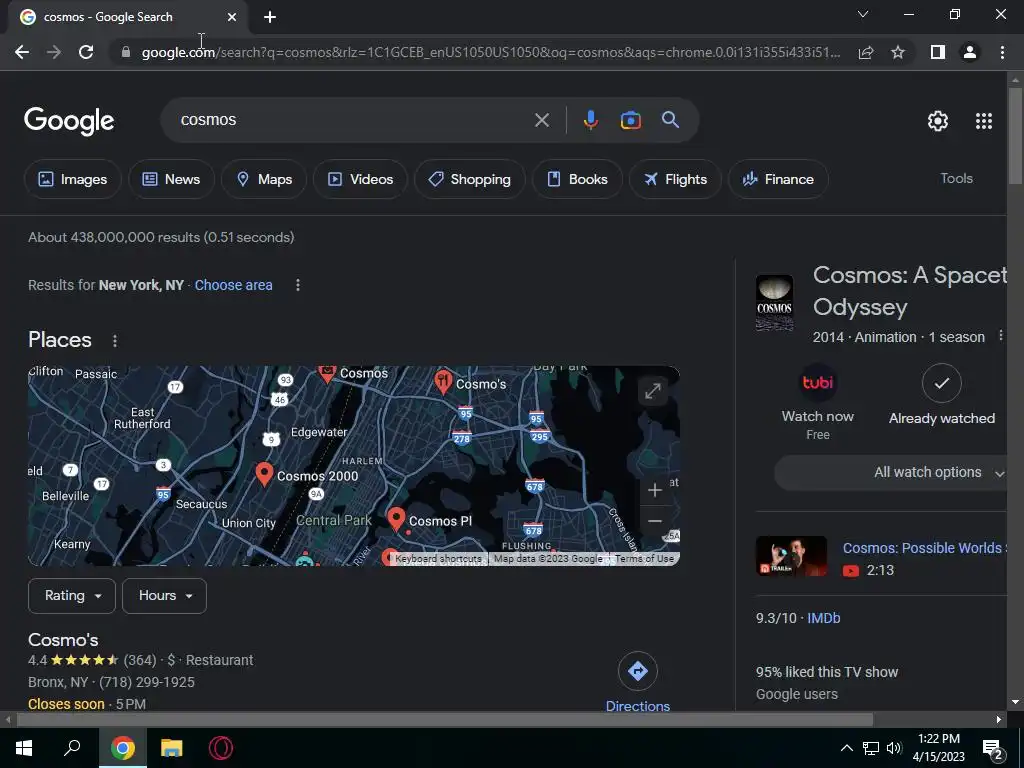This screenshot has height=768, width=1024.
Task: Click the vertical page scrollbar
Action: point(1015,135)
